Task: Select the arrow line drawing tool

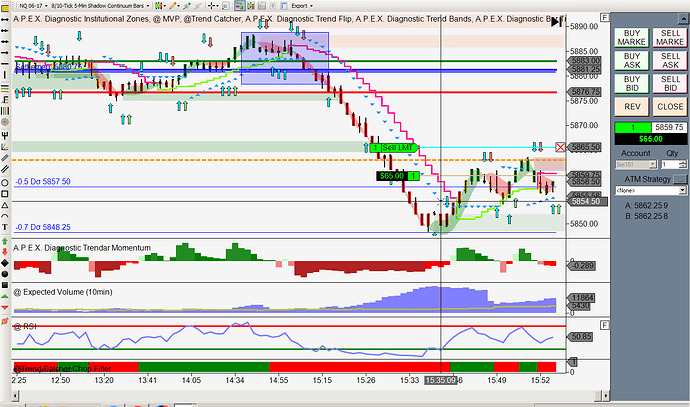Action: pos(5,53)
